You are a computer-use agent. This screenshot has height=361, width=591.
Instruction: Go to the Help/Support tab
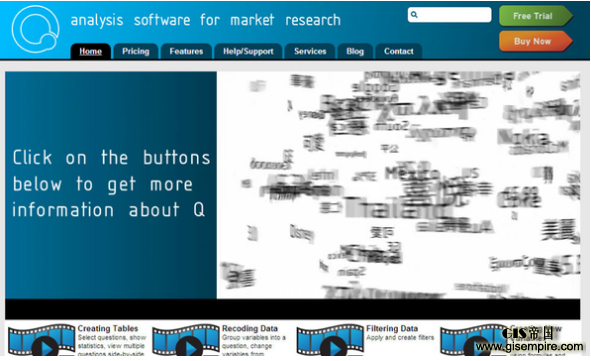(x=248, y=51)
